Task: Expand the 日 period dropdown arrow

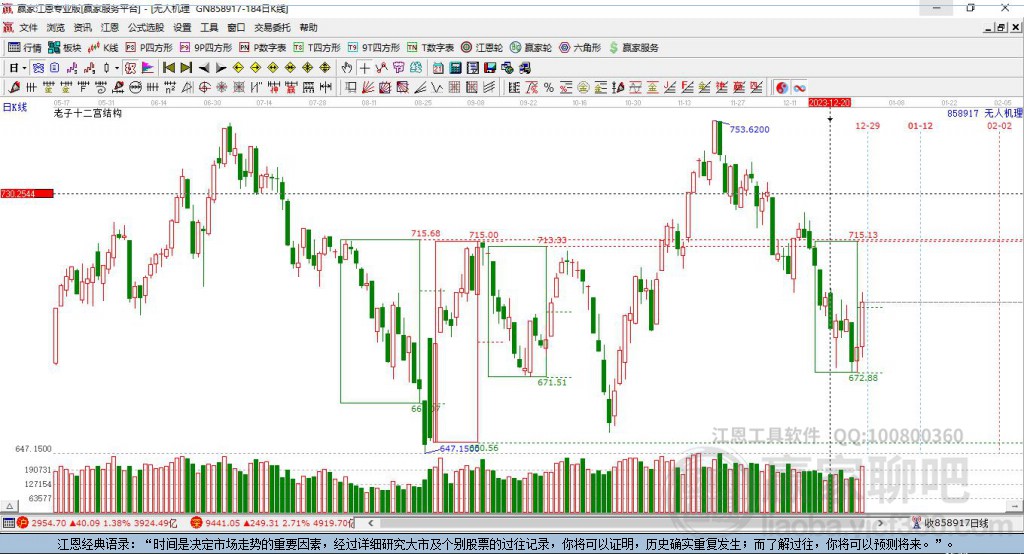Action: (24, 68)
